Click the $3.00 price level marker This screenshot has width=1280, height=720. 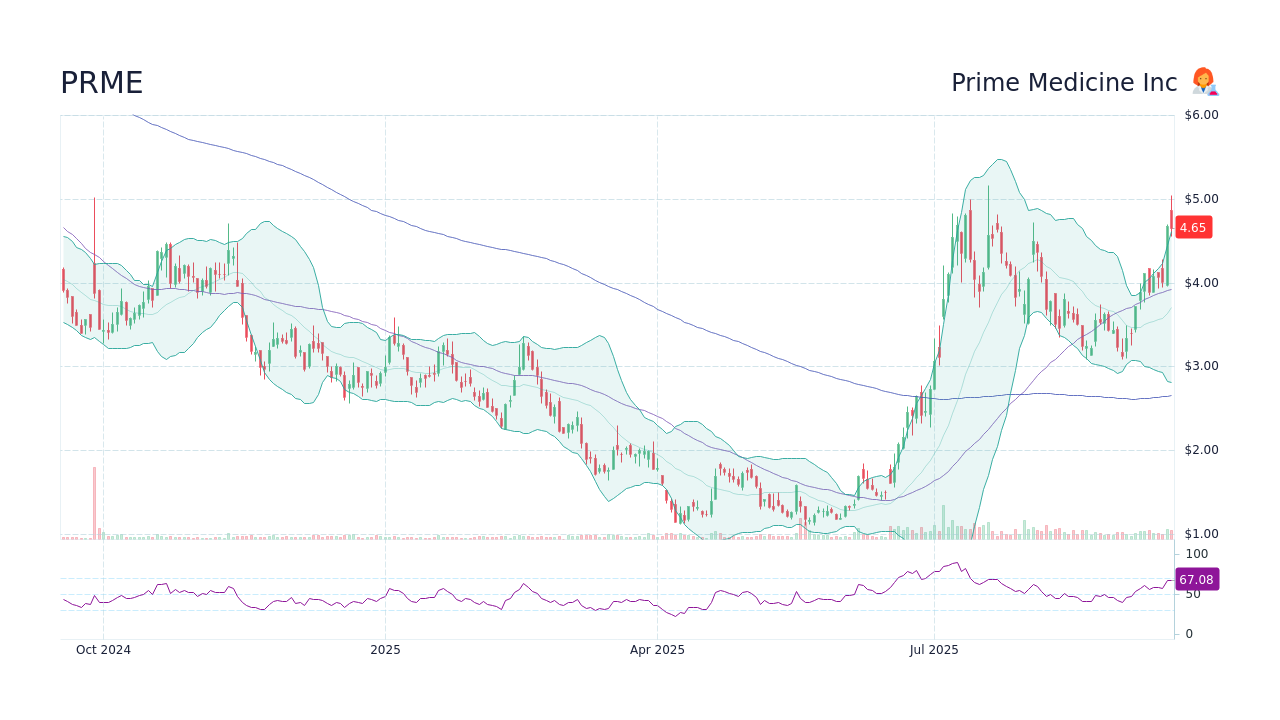pos(1199,365)
